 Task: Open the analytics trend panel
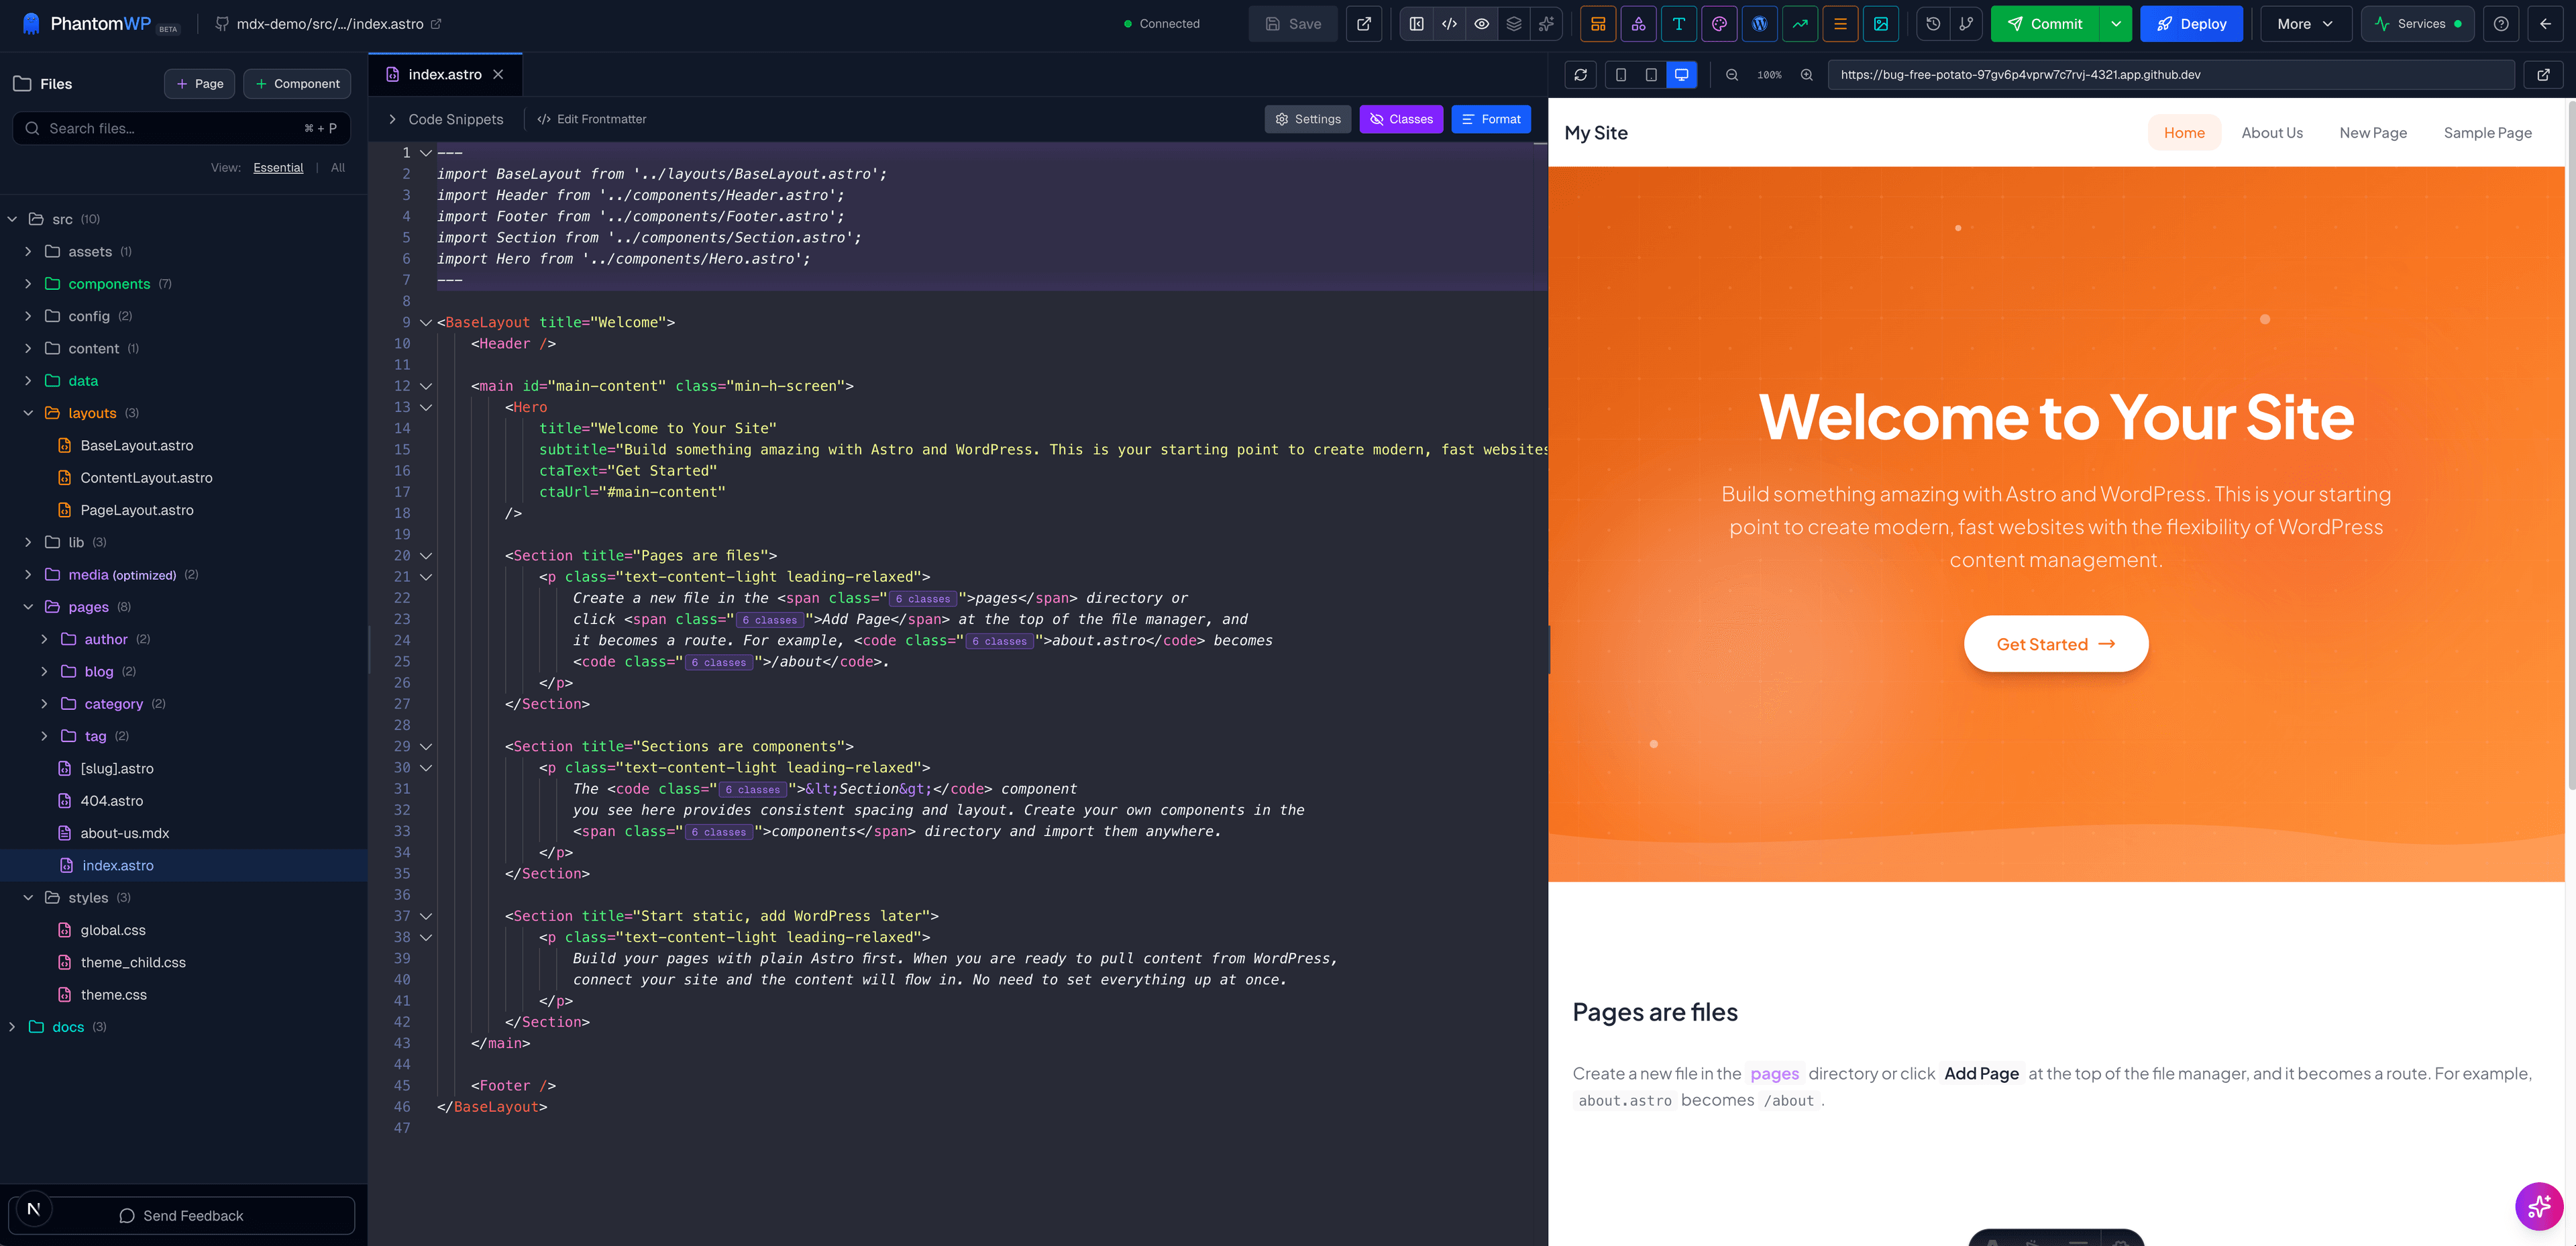(1800, 23)
